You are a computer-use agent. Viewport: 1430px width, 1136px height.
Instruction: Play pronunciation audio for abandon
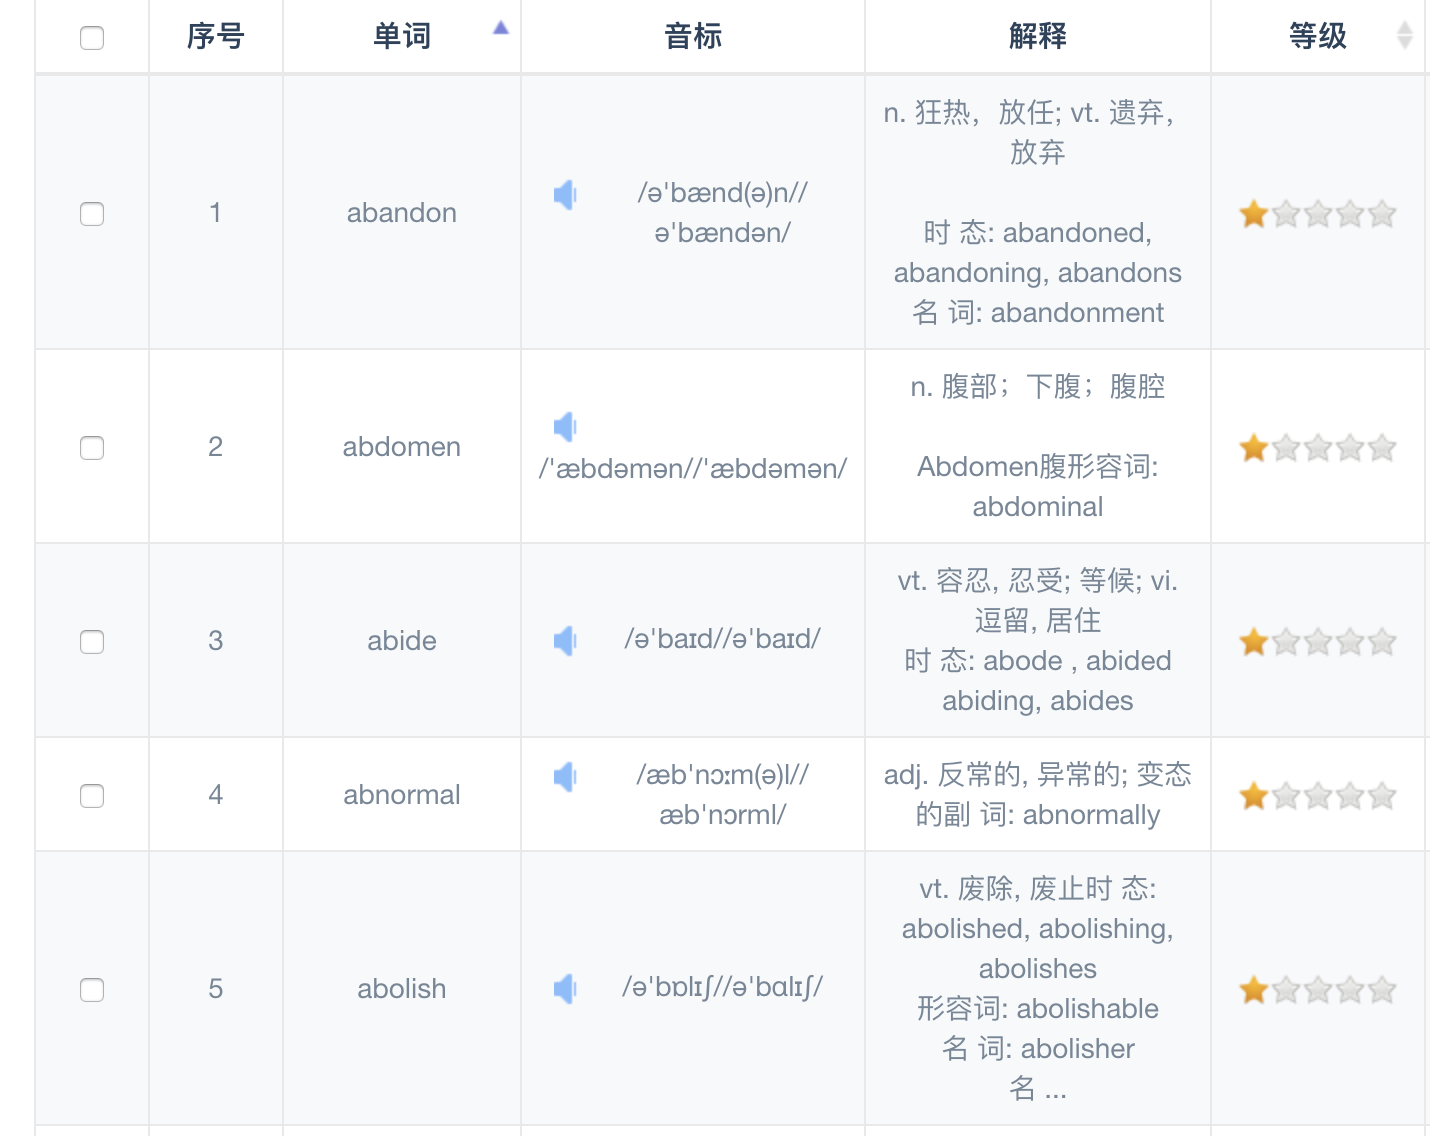tap(565, 195)
